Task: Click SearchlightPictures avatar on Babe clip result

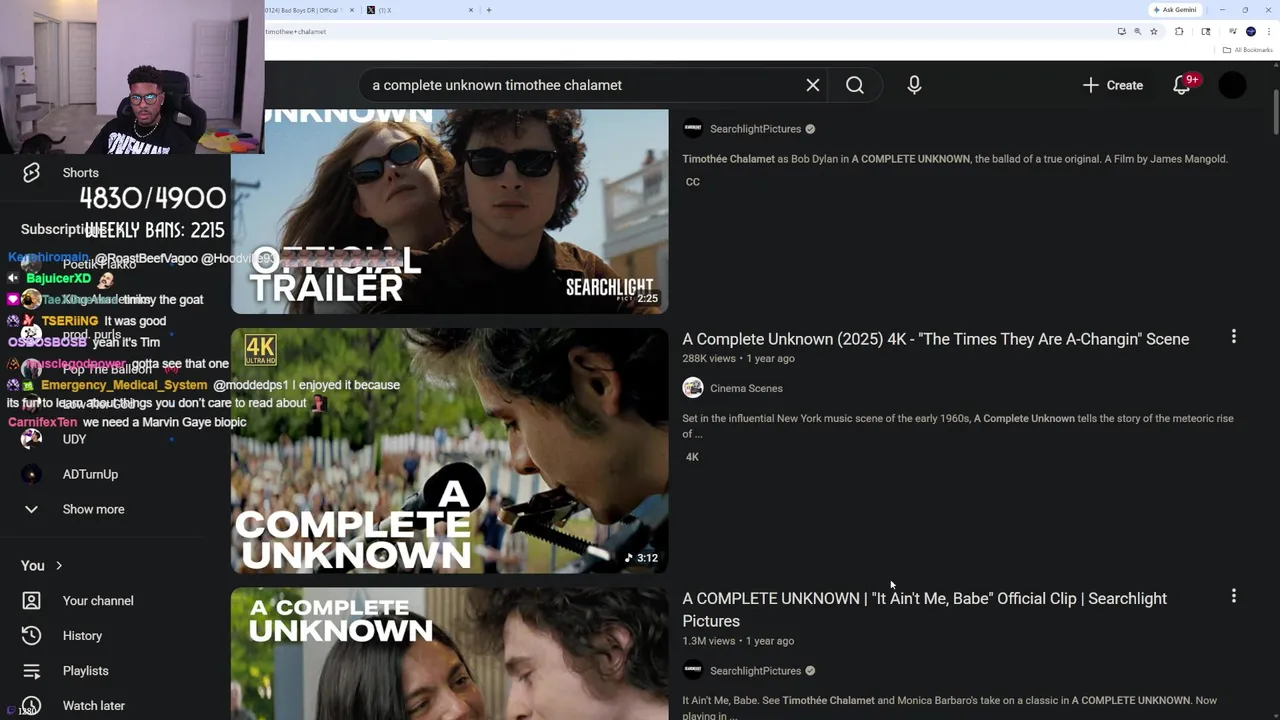Action: click(693, 670)
